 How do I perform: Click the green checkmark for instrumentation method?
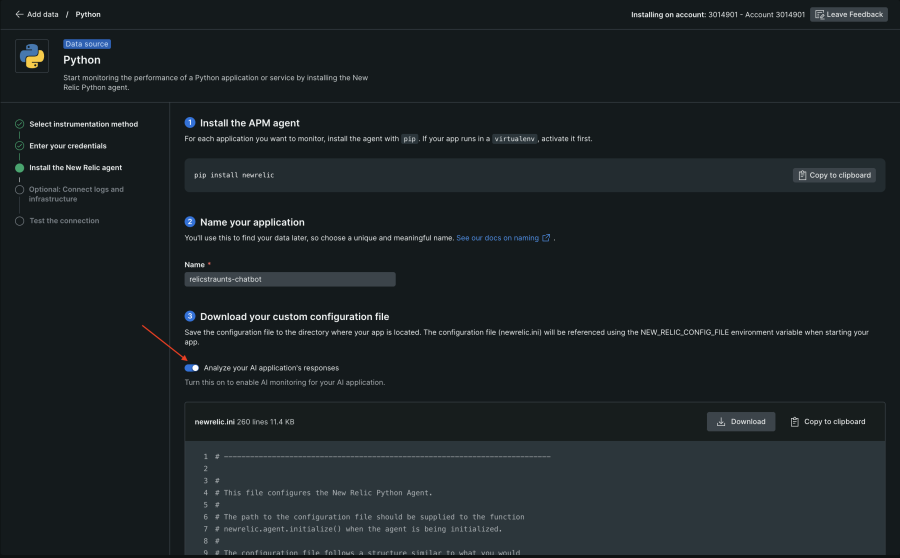(x=19, y=124)
